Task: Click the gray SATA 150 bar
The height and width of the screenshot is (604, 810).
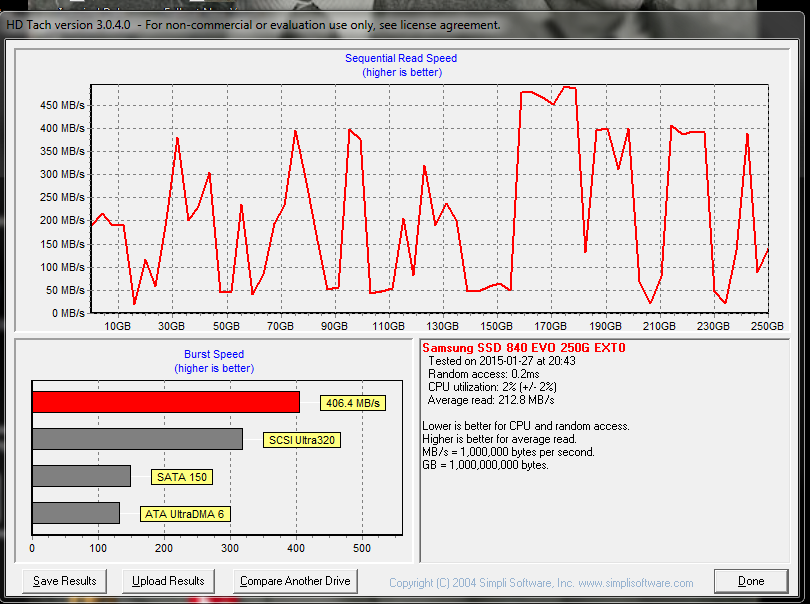Action: 82,476
